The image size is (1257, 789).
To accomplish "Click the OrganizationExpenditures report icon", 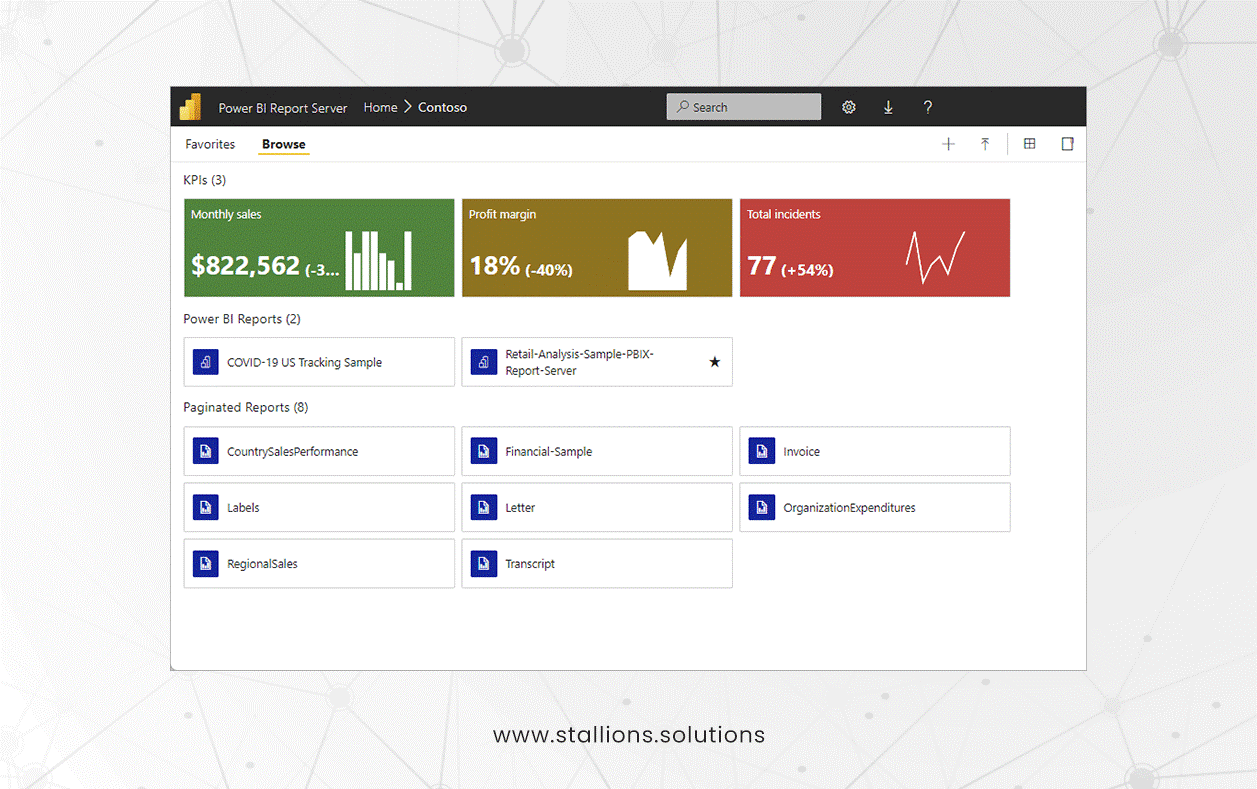I will tap(762, 507).
